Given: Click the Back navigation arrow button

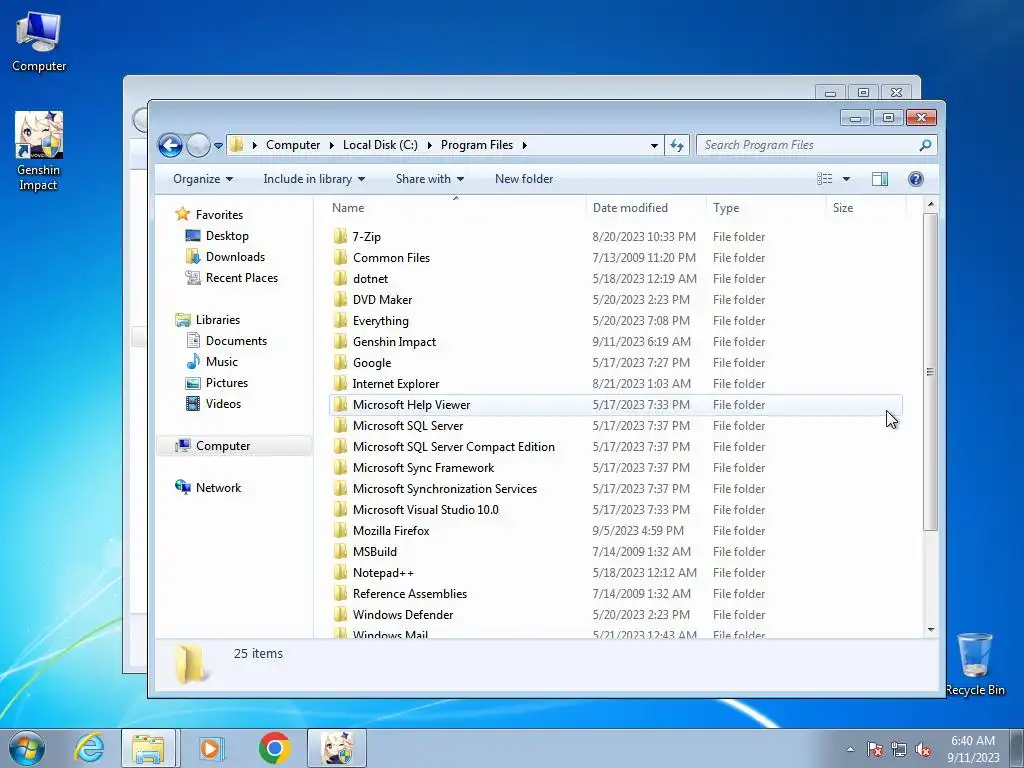Looking at the screenshot, I should (170, 145).
